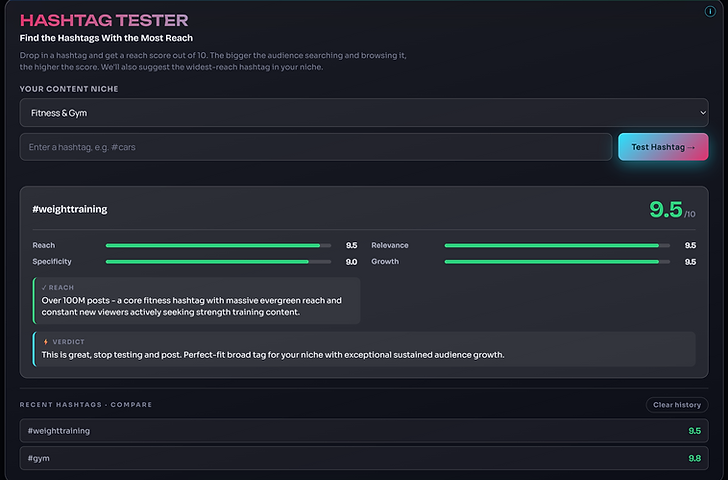This screenshot has width=728, height=480.
Task: Click the Growth progress bar
Action: [x=557, y=262]
